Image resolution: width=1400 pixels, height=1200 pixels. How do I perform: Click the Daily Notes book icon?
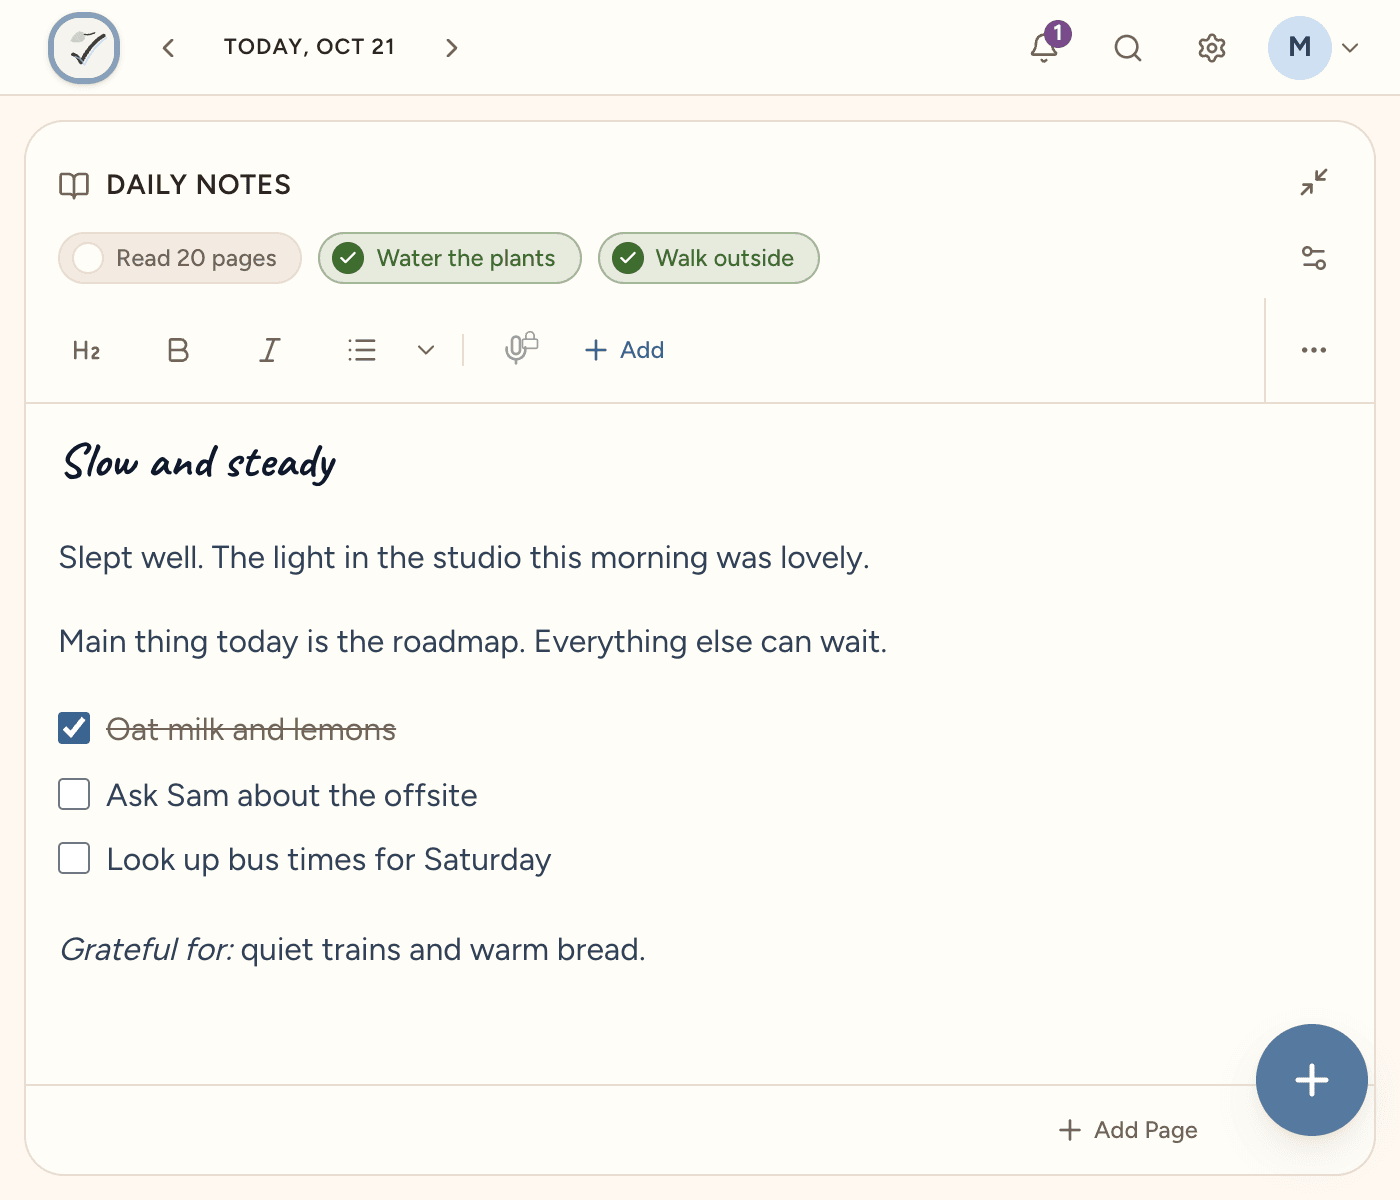pos(74,185)
